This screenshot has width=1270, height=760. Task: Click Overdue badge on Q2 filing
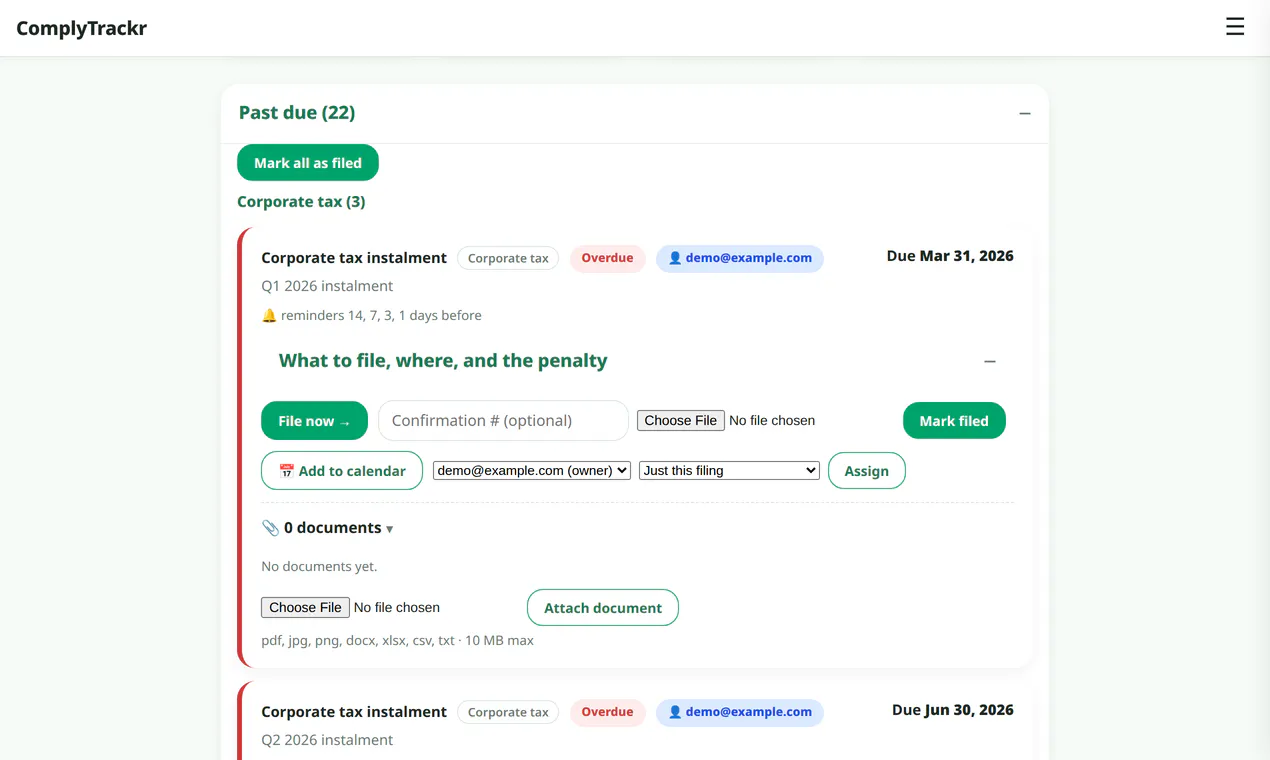pyautogui.click(x=608, y=712)
